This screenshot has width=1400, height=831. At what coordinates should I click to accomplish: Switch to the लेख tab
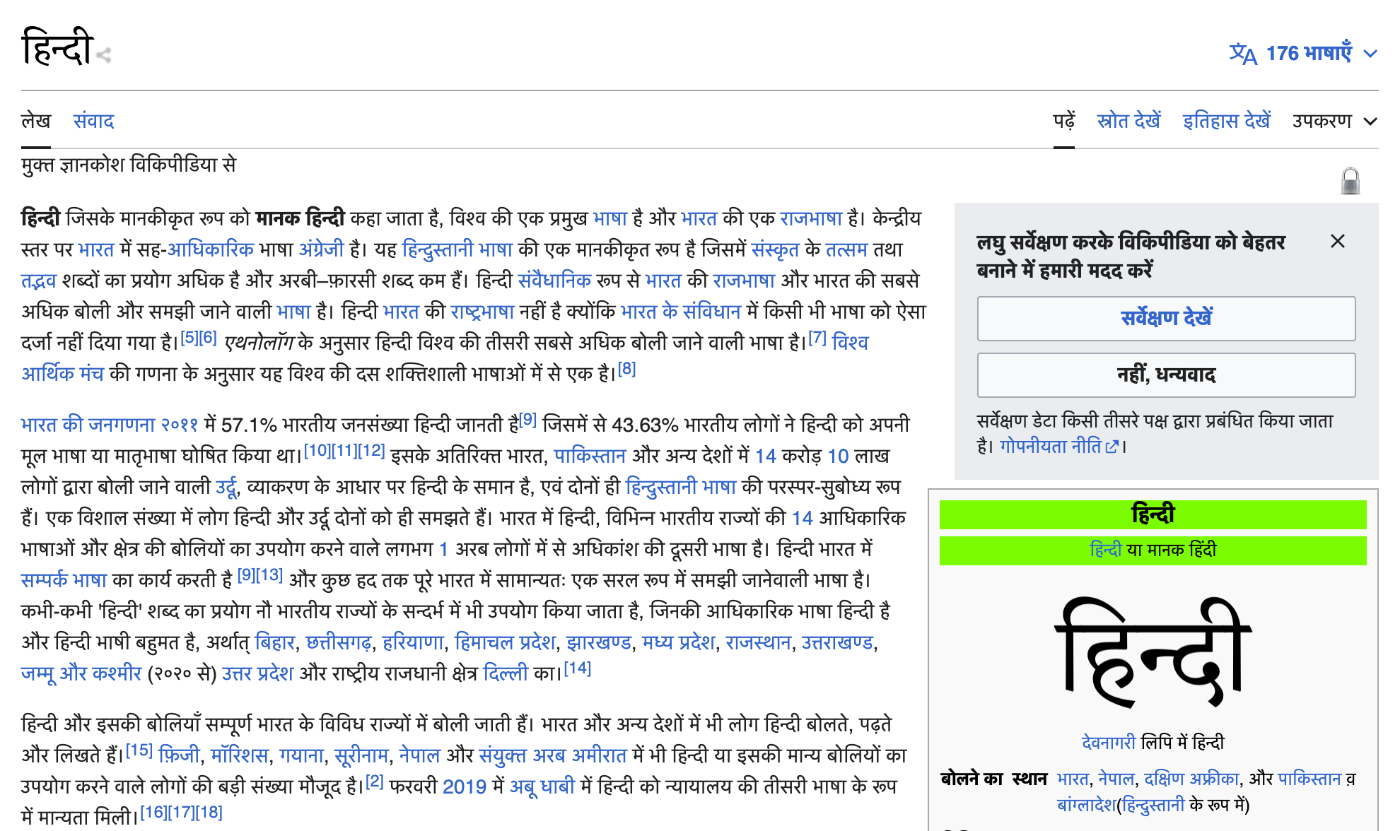pyautogui.click(x=36, y=121)
